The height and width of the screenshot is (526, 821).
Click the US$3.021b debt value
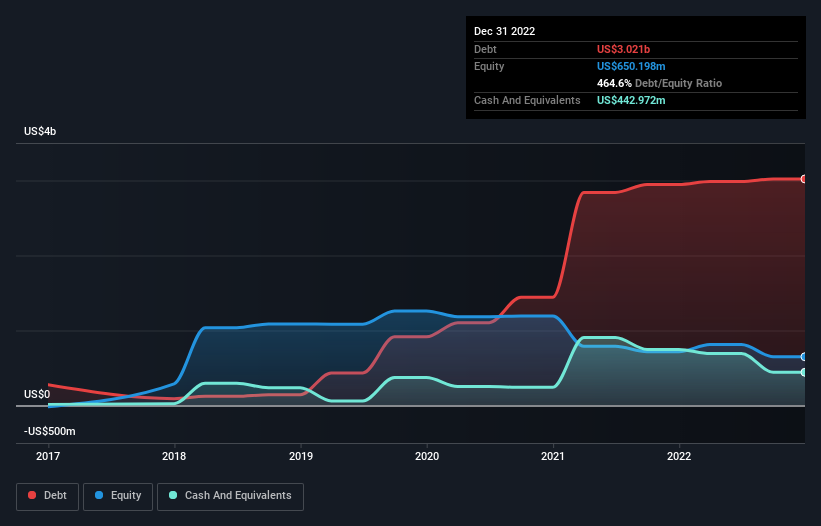pos(623,49)
